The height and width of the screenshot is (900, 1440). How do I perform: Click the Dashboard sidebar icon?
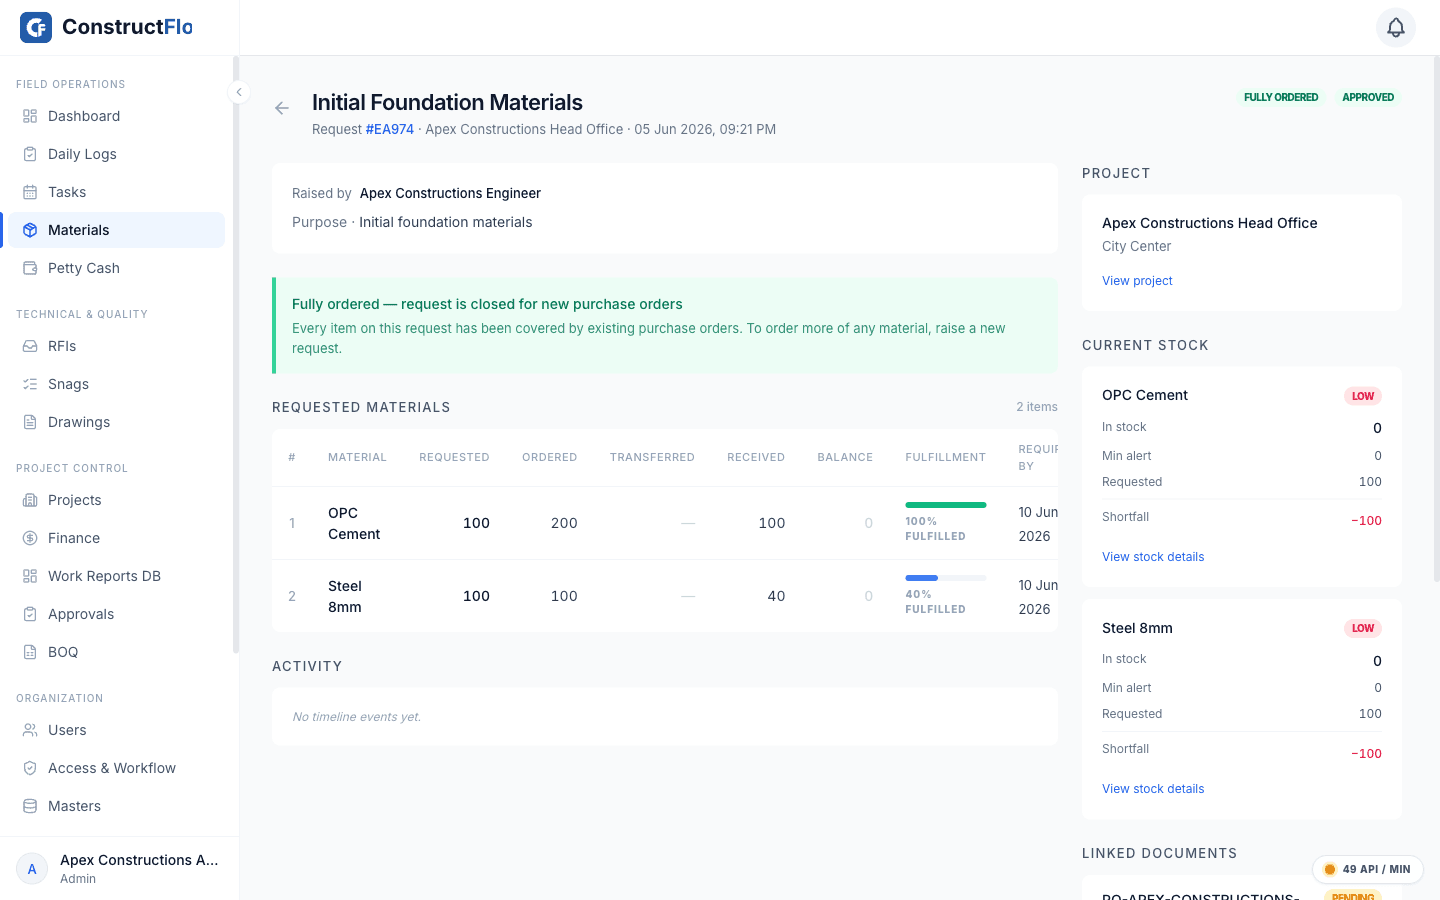click(x=30, y=116)
